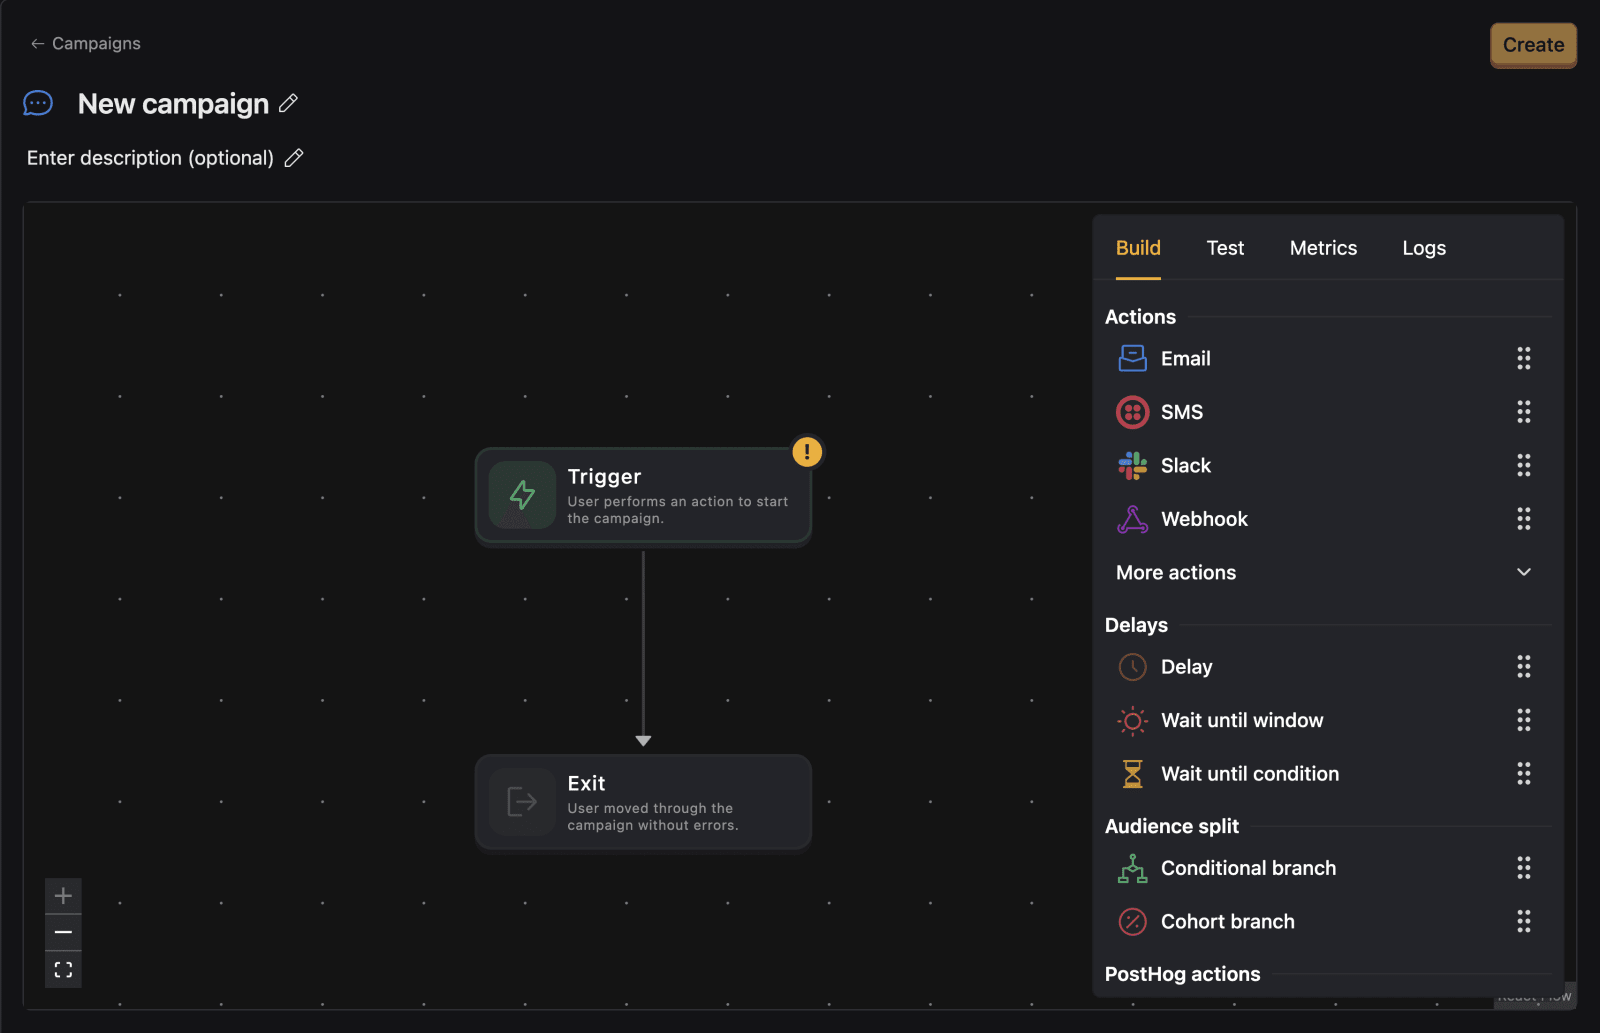Click the Webhook action label
Screen dimensions: 1600x1033
pyautogui.click(x=1204, y=519)
